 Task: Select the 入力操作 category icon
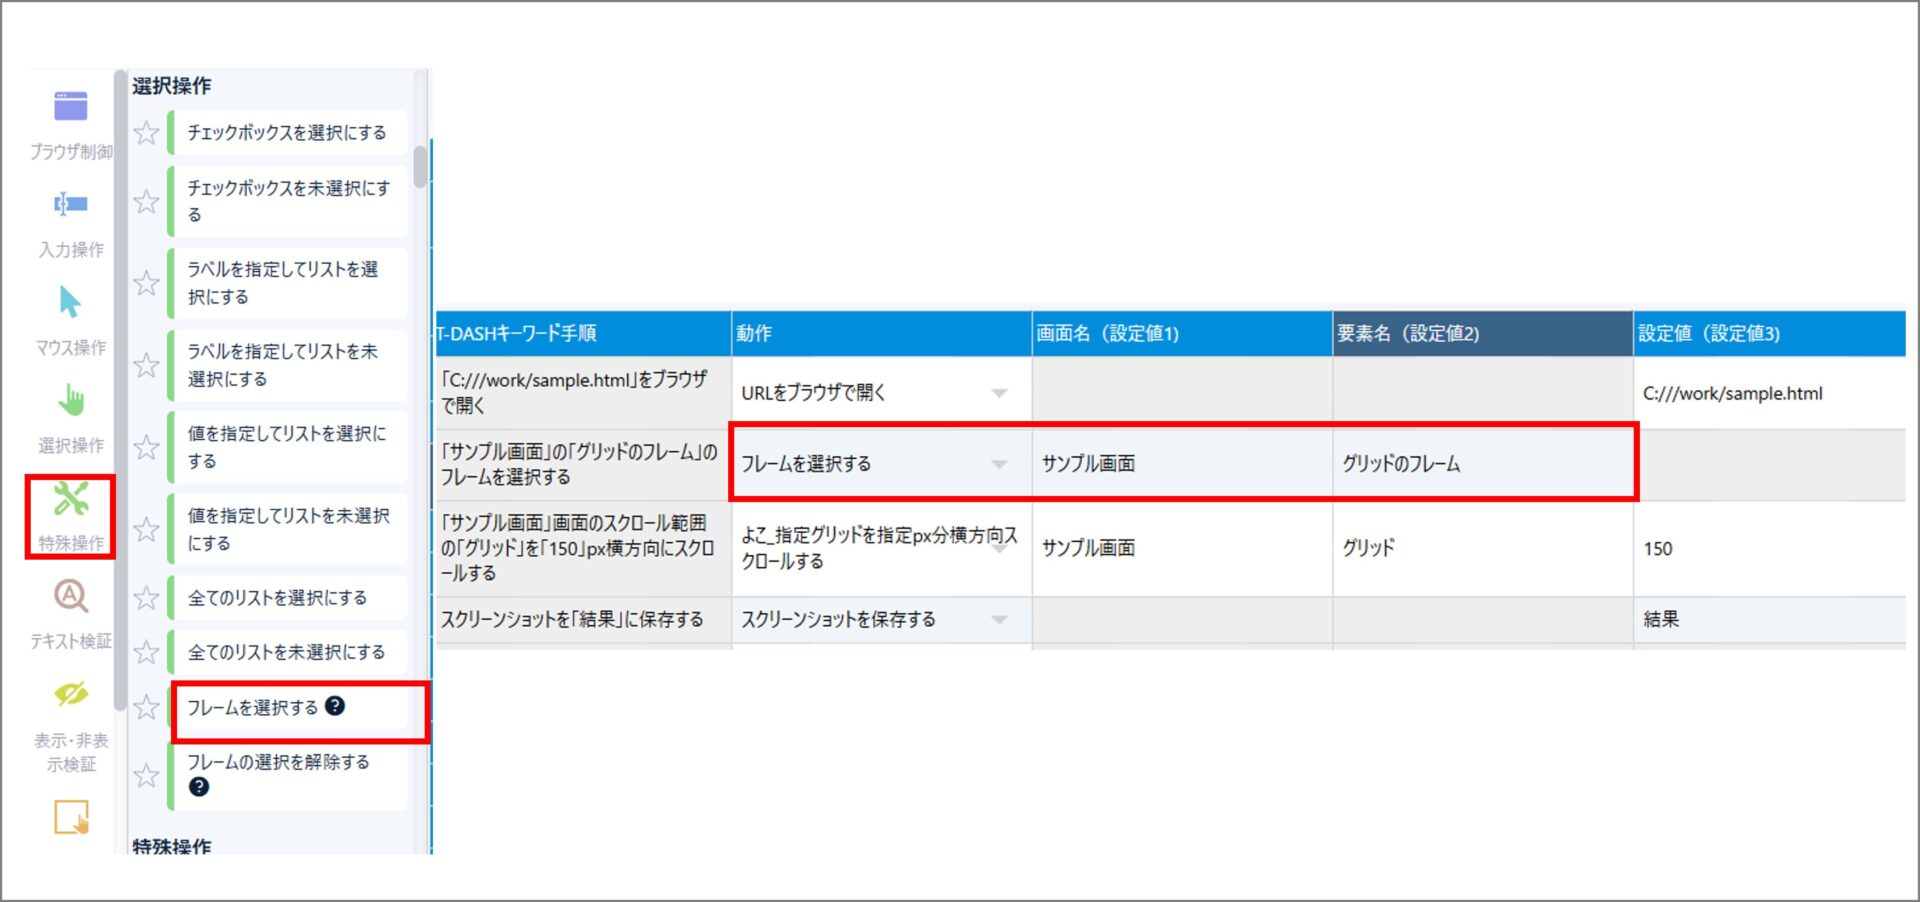(70, 205)
